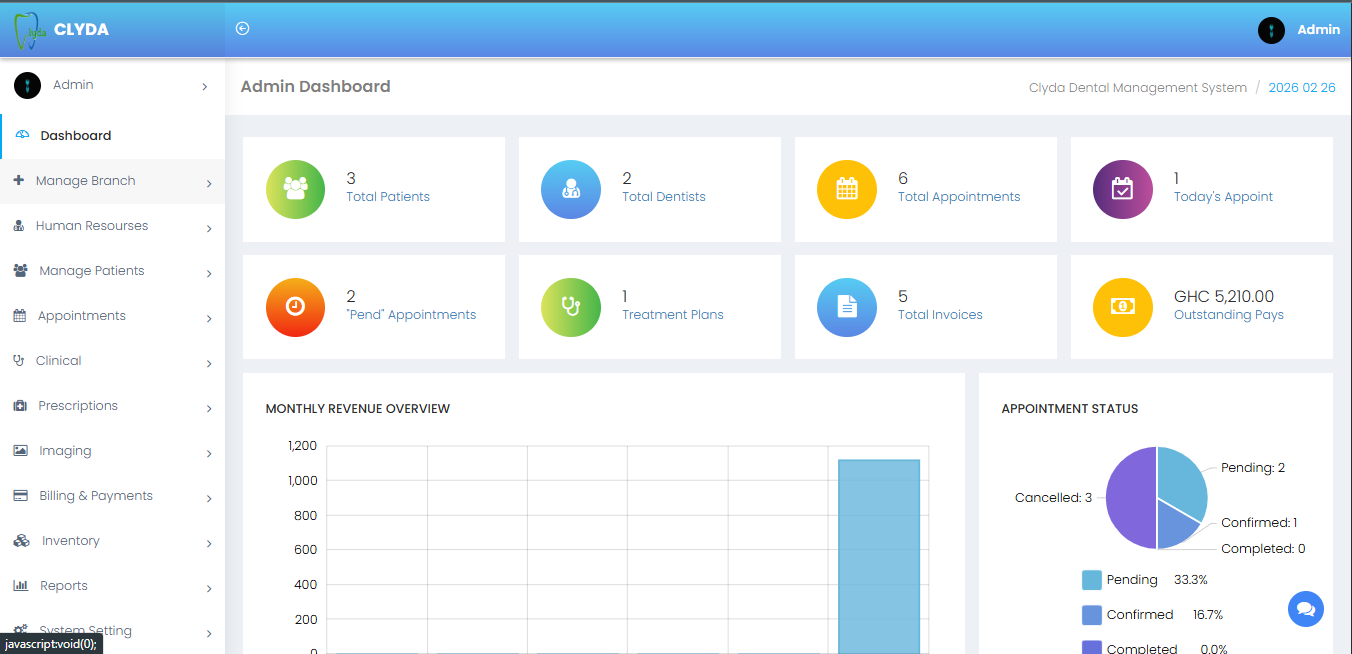Click the Clyda tooth logo icon

pyautogui.click(x=29, y=31)
